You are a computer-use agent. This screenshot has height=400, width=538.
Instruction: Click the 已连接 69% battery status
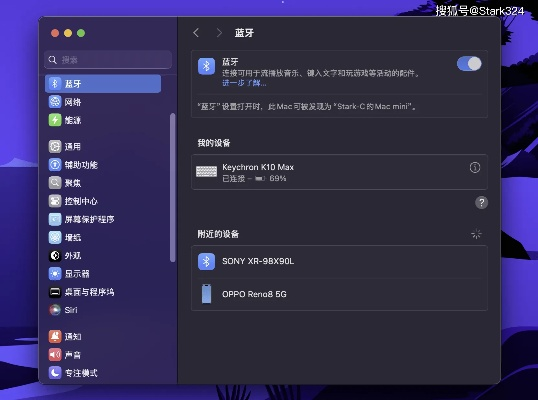254,178
